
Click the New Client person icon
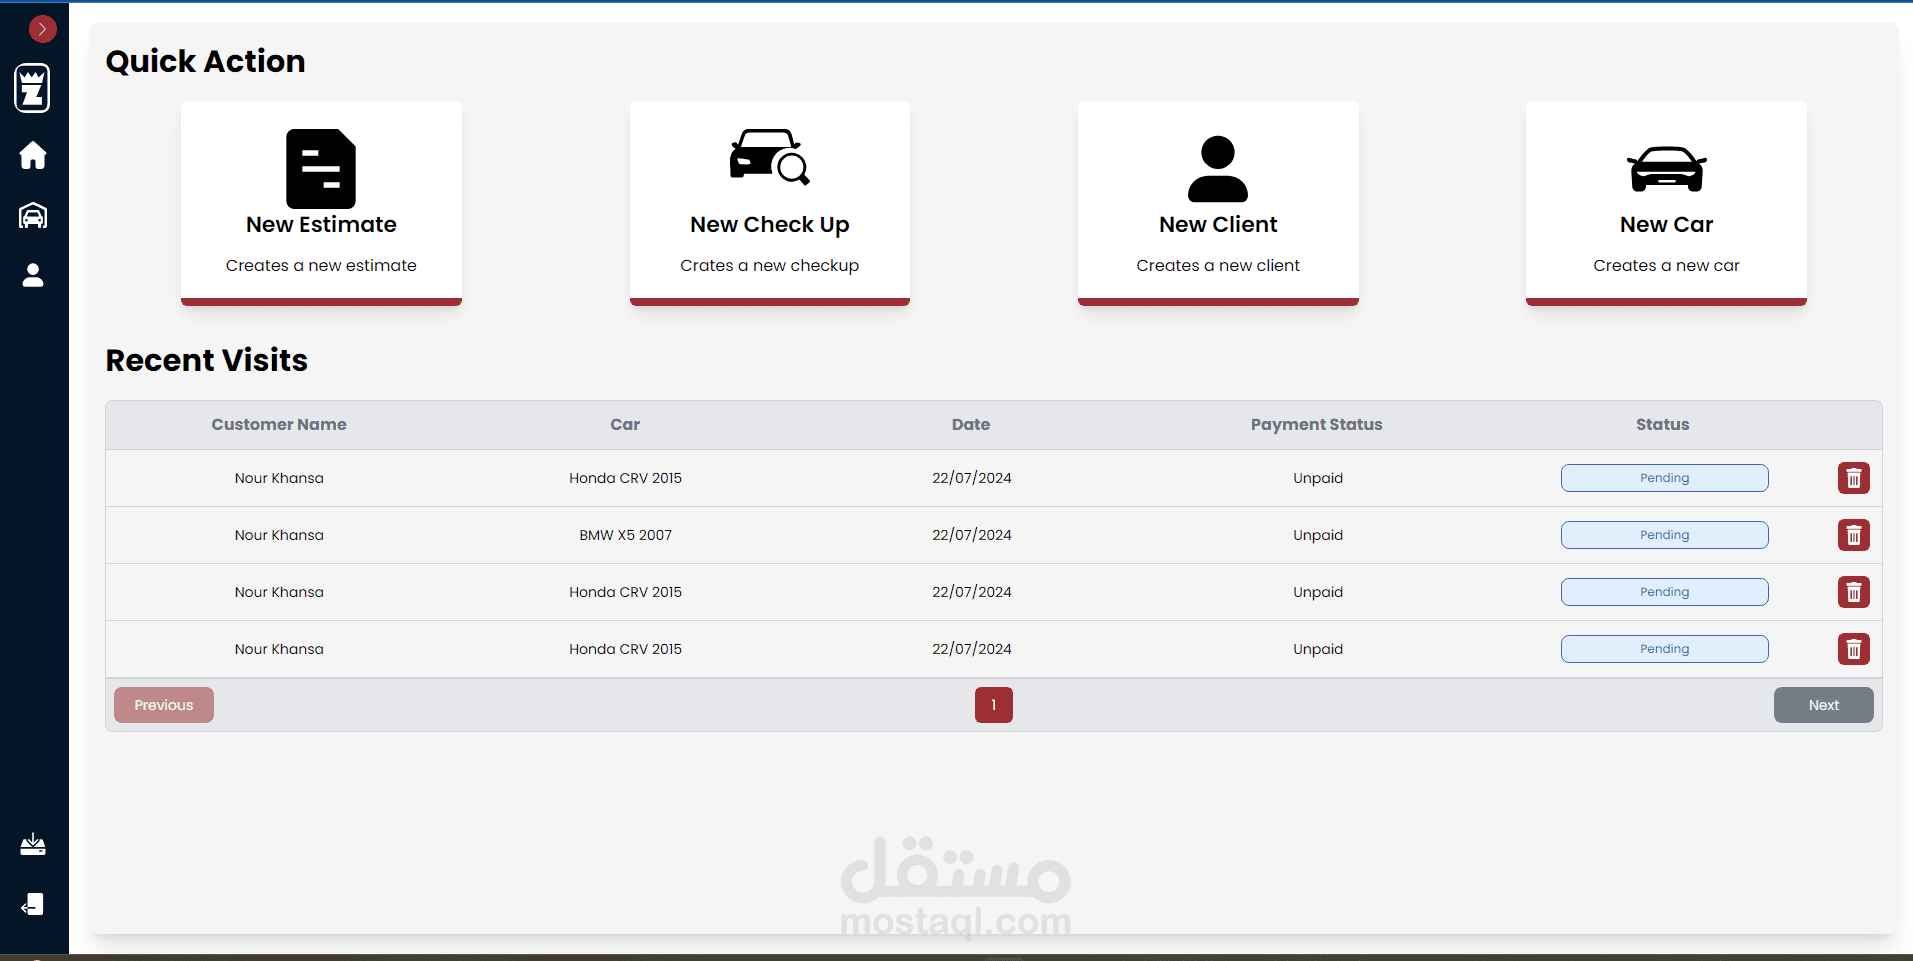pyautogui.click(x=1218, y=168)
